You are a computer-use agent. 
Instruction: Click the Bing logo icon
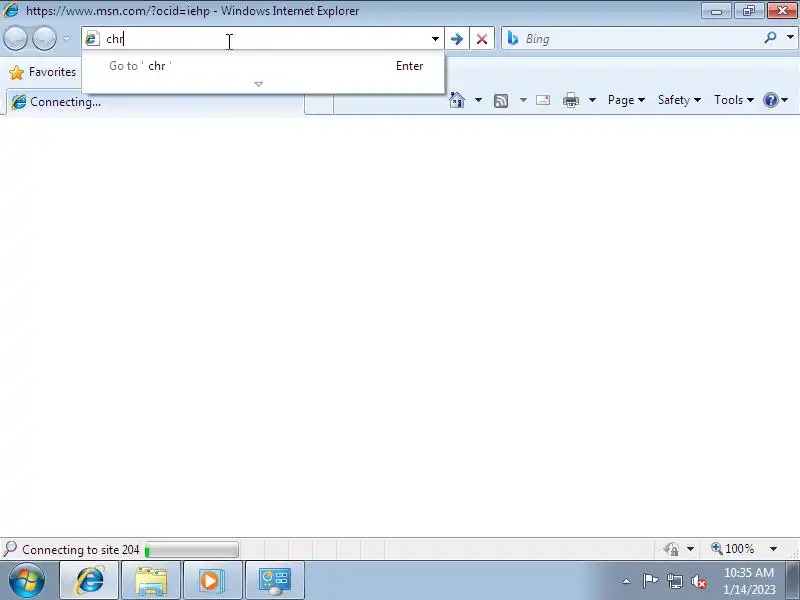tap(513, 38)
